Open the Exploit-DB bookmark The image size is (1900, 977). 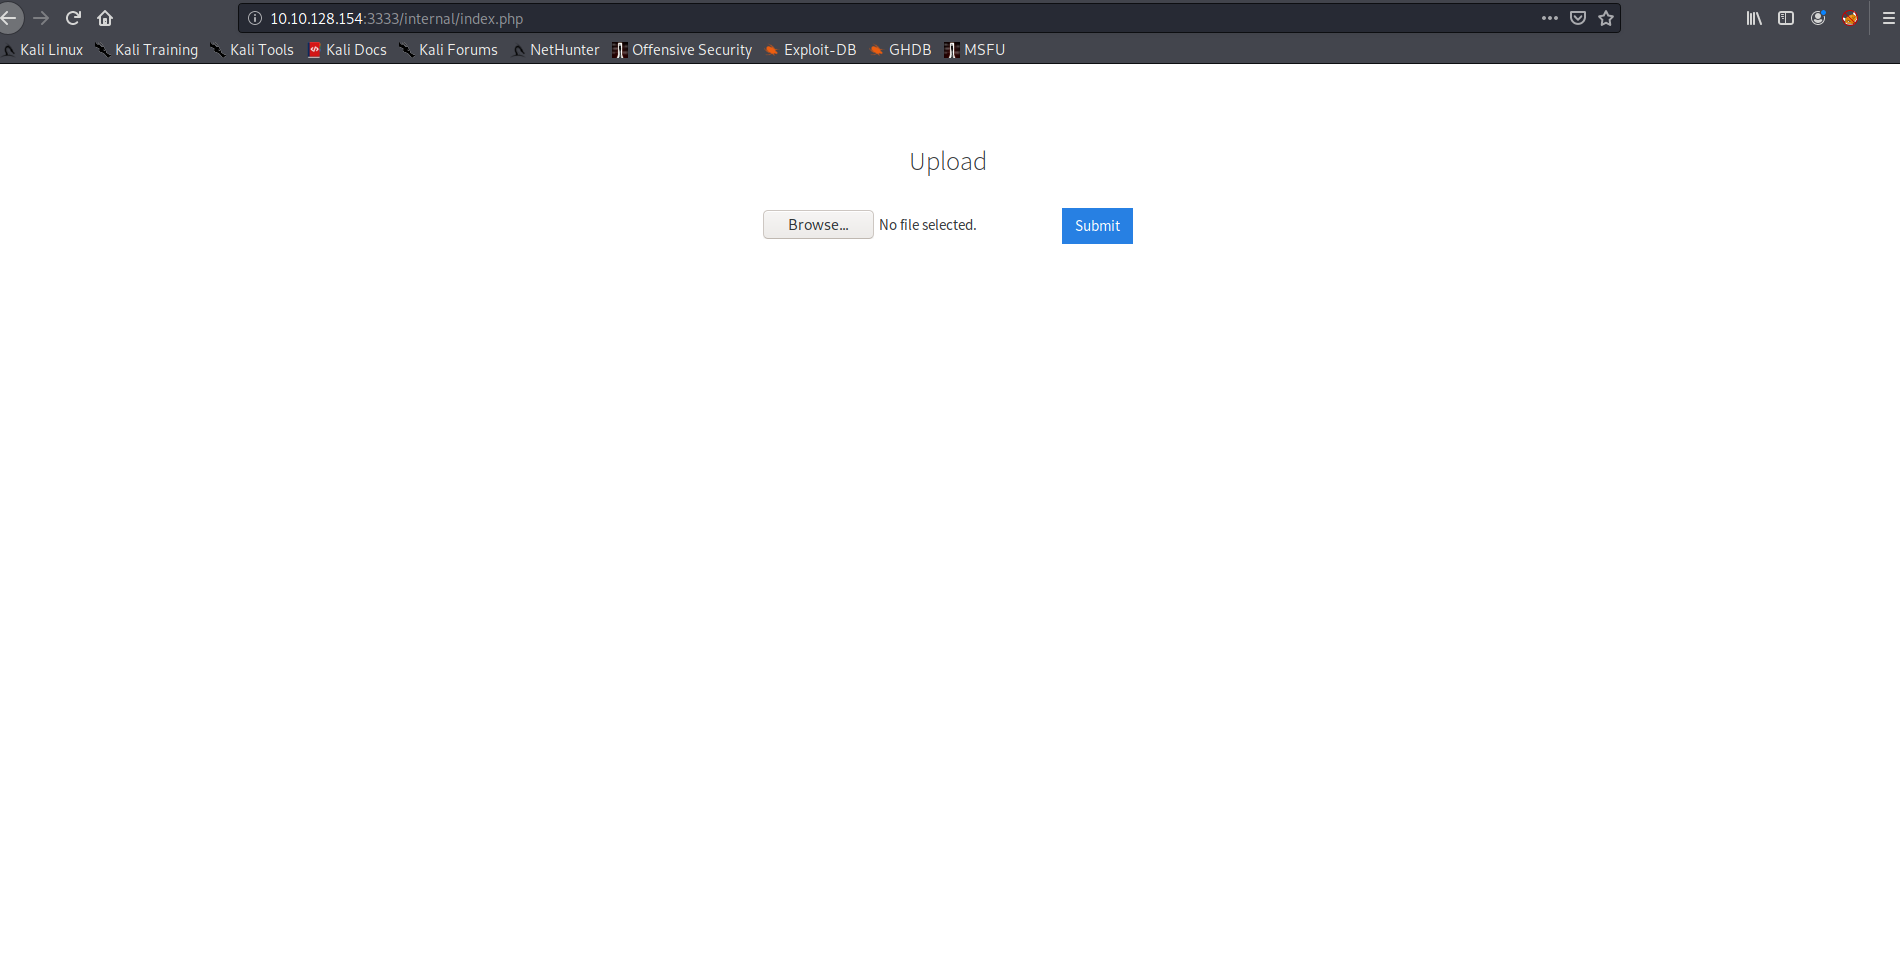811,50
